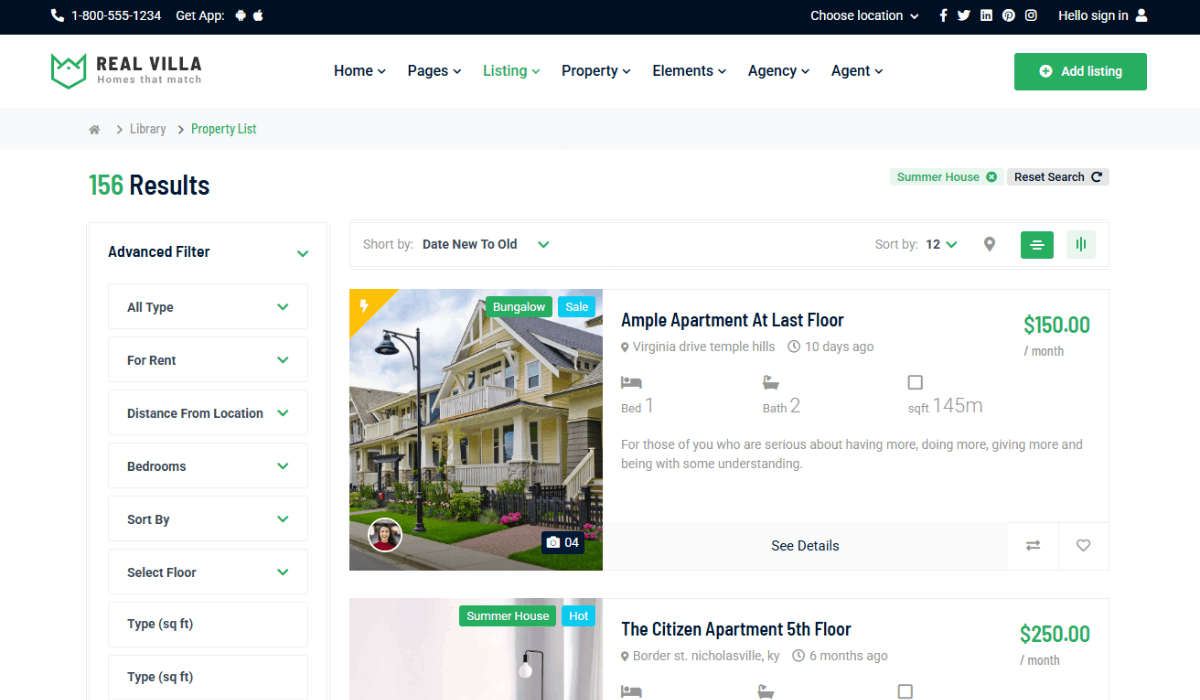Switch to grid view layout

click(1081, 244)
